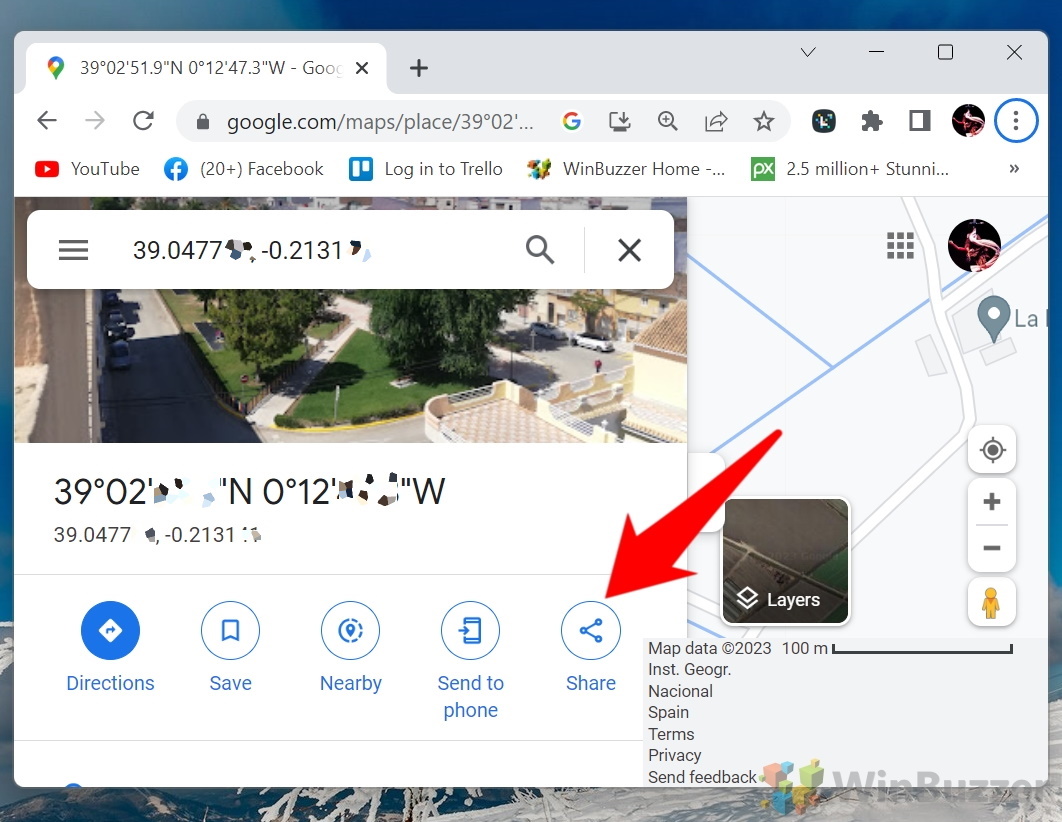Viewport: 1062px width, 822px height.
Task: Install the app from the address bar
Action: click(x=620, y=121)
